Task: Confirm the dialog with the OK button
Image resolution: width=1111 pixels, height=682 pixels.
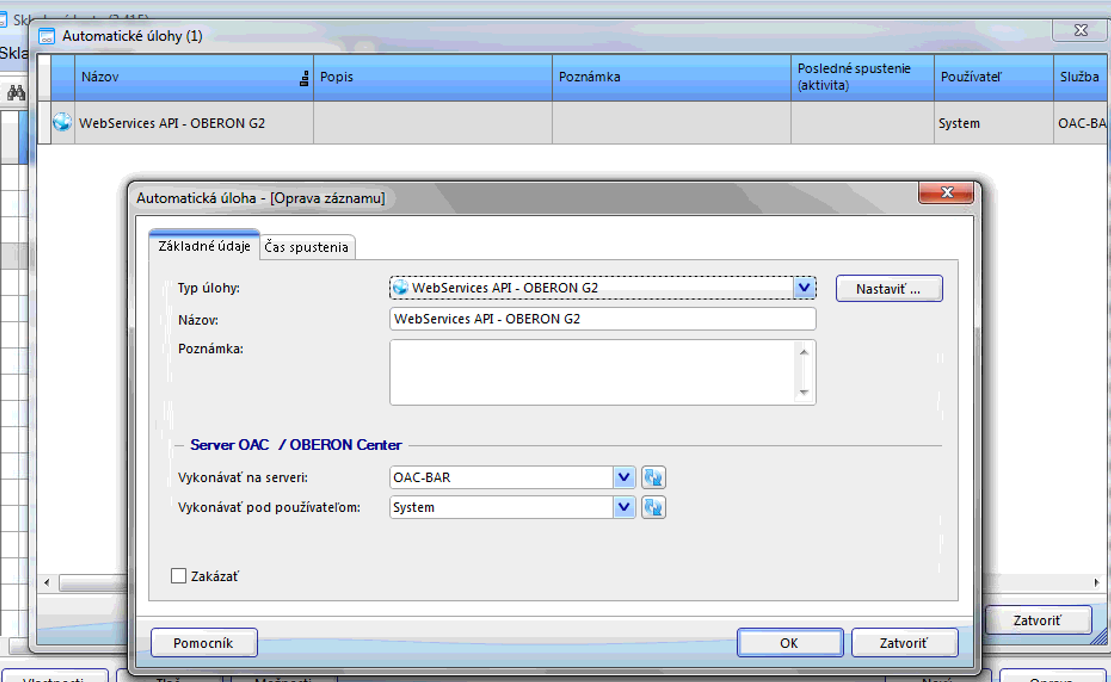Action: (x=789, y=643)
